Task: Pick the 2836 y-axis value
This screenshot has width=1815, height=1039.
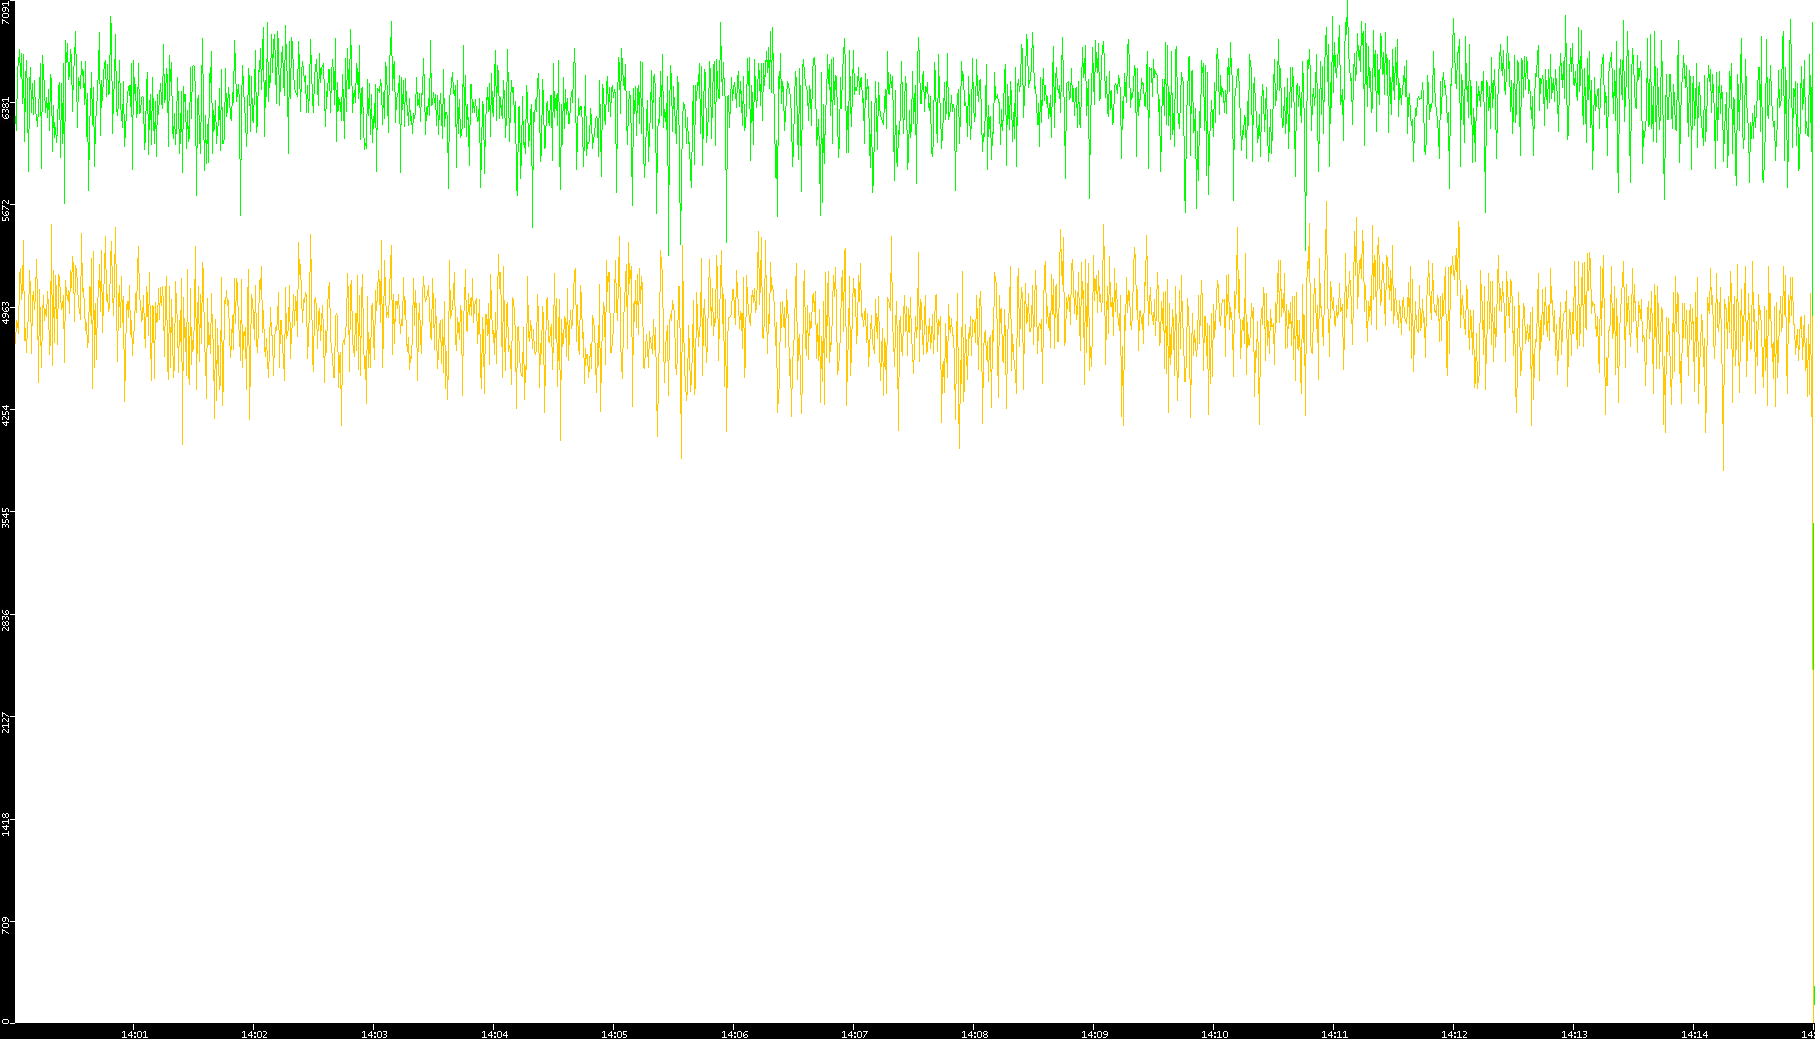Action: [x=7, y=619]
